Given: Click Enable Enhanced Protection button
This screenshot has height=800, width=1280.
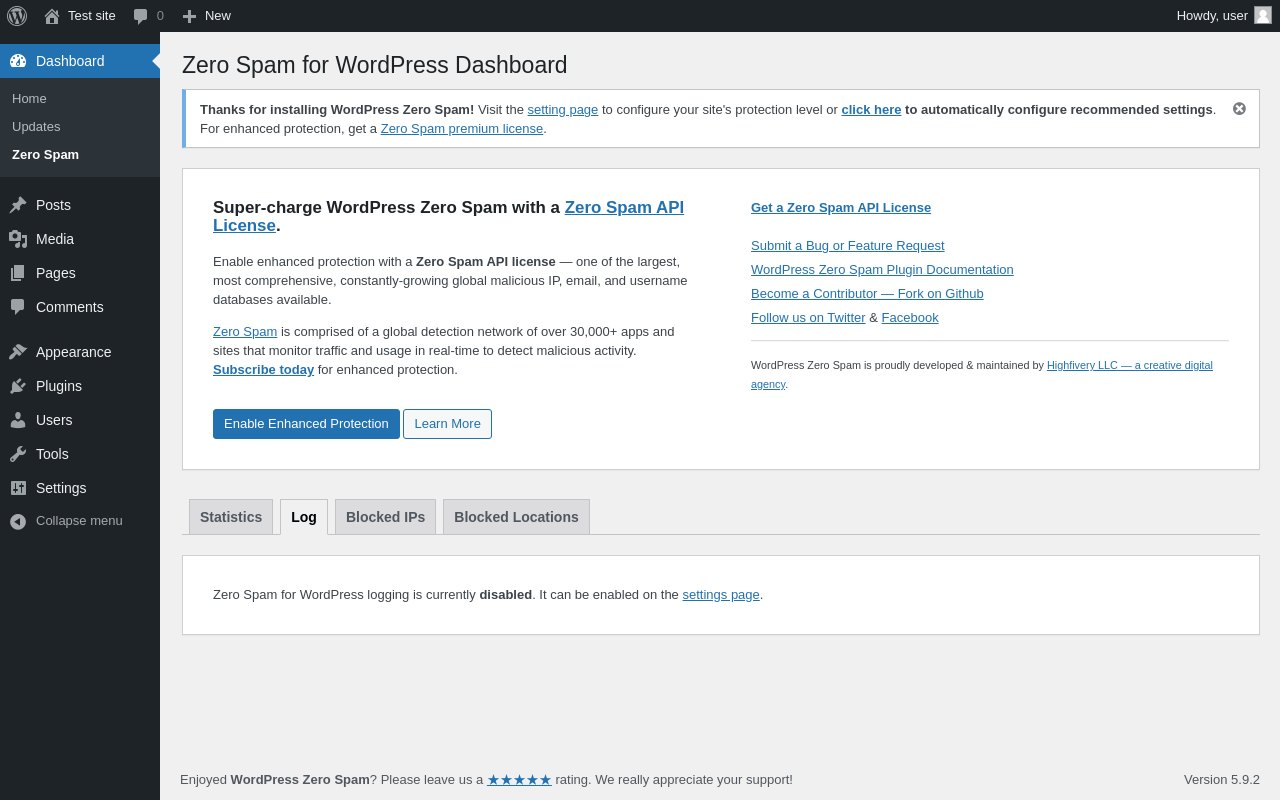Looking at the screenshot, I should pos(306,424).
